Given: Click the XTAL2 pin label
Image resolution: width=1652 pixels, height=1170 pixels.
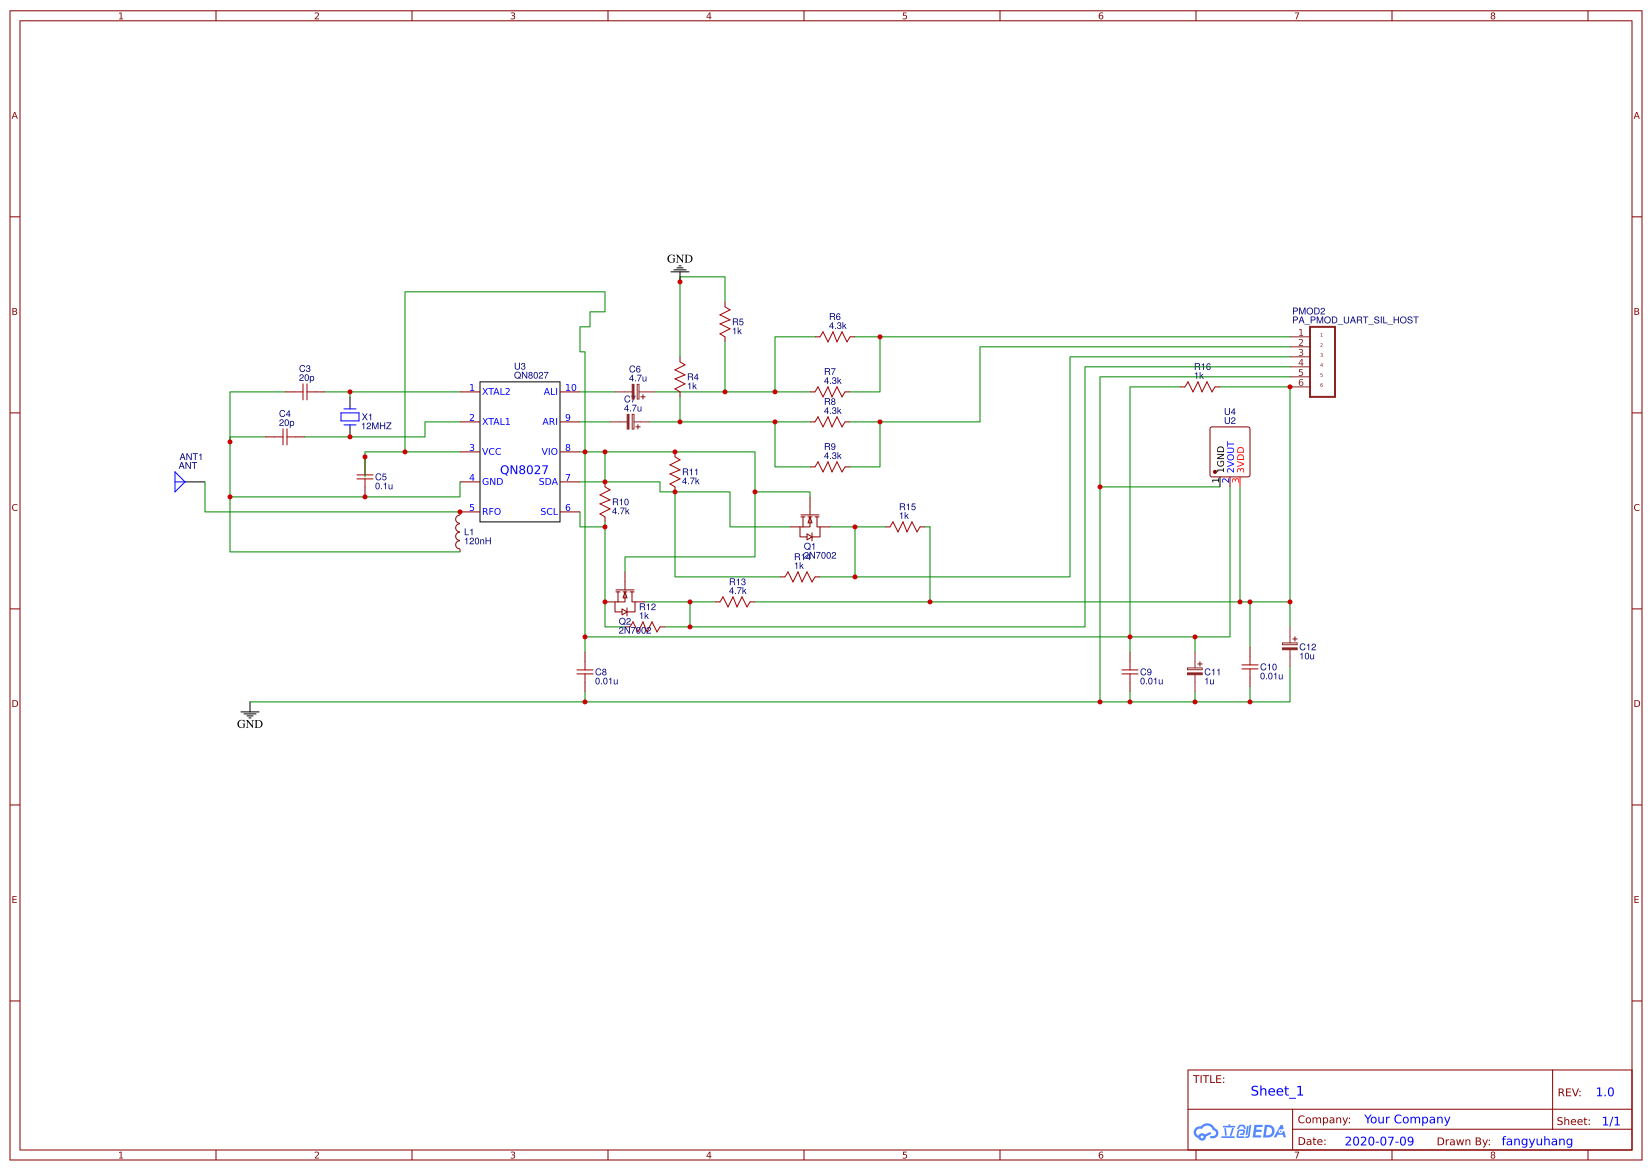Looking at the screenshot, I should click(x=496, y=392).
